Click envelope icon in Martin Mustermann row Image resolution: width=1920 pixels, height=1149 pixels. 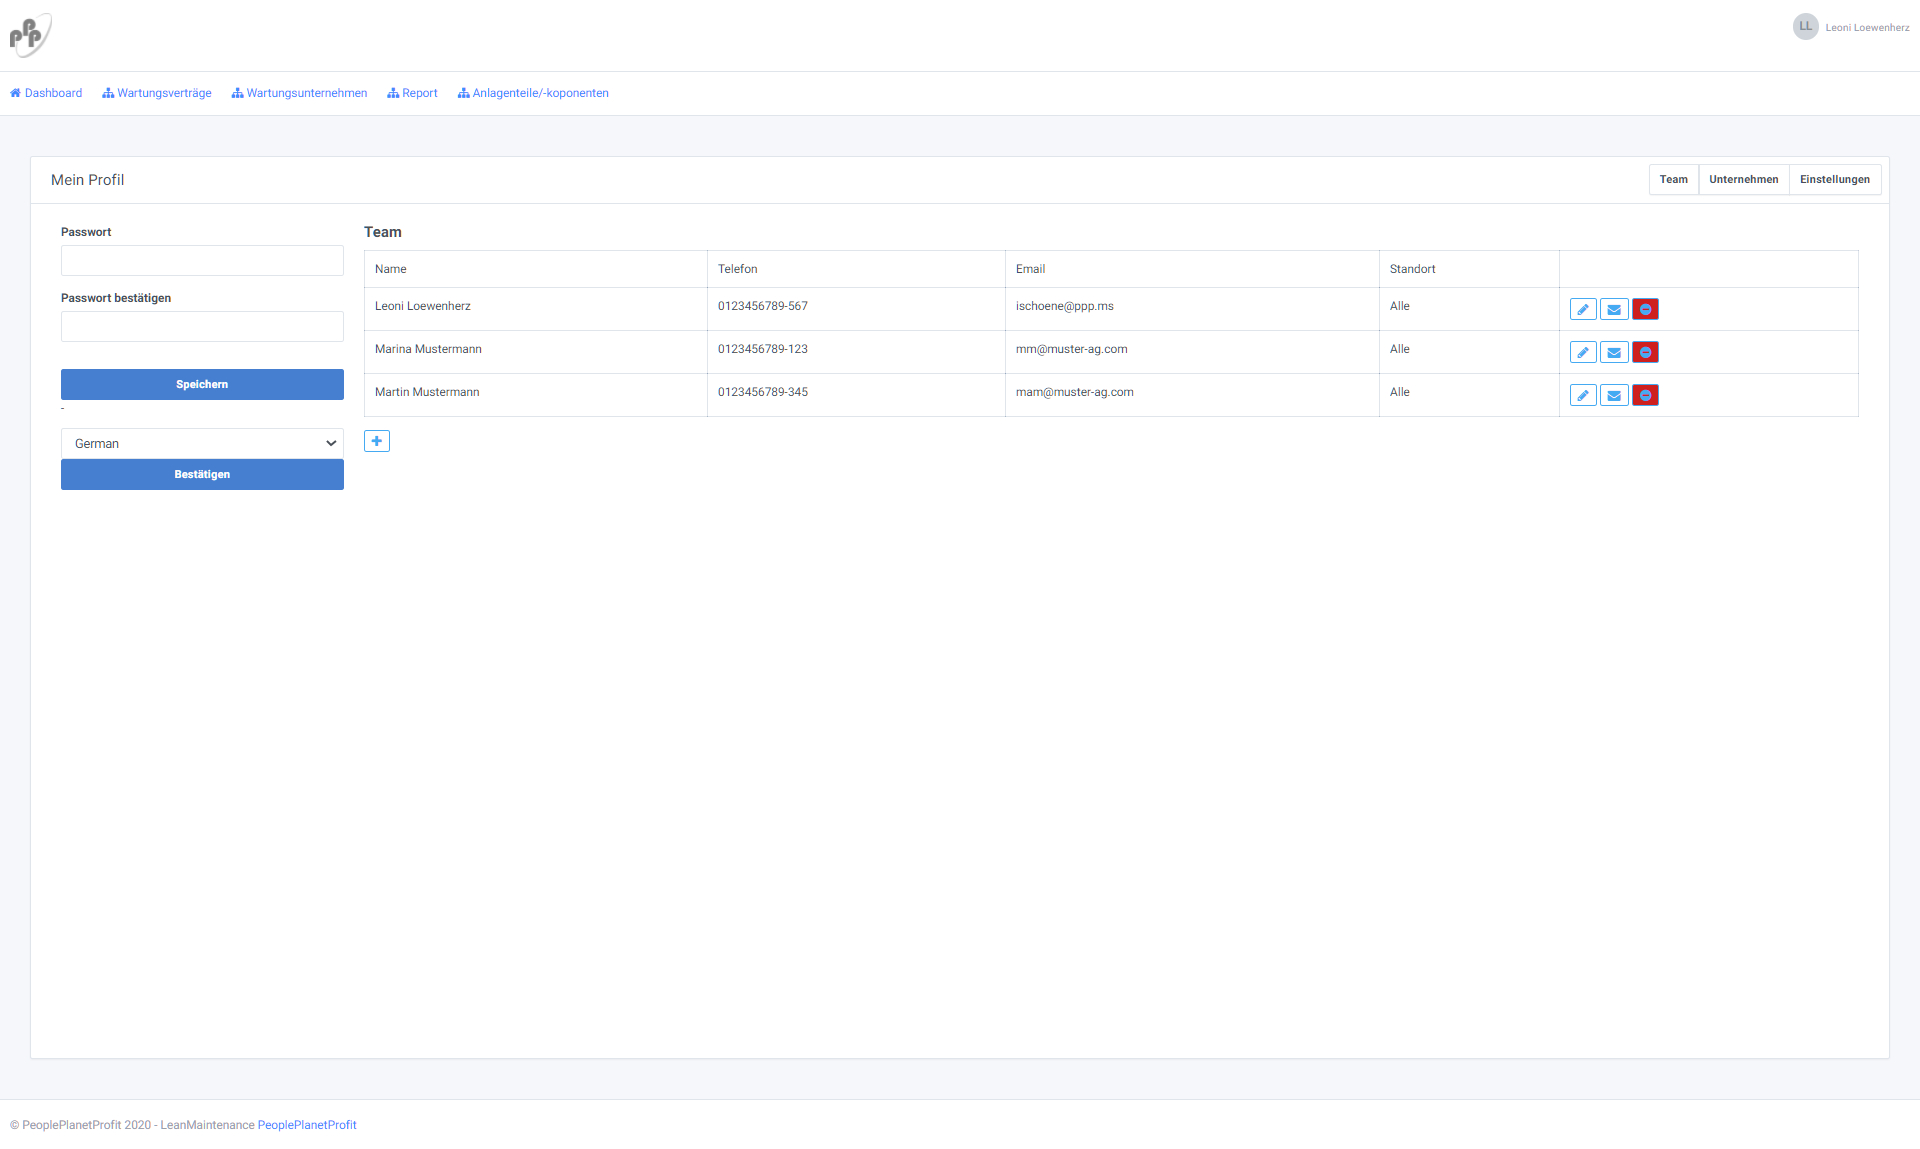pos(1614,396)
